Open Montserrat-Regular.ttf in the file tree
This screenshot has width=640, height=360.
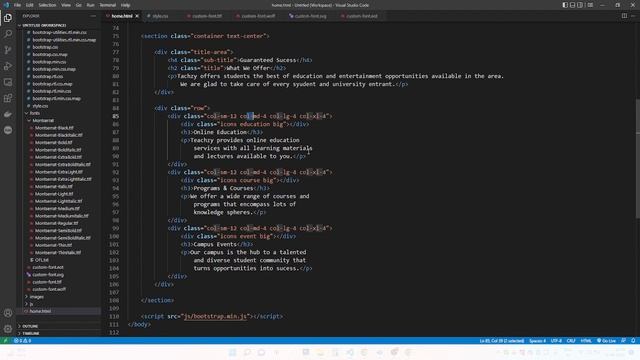click(x=56, y=223)
